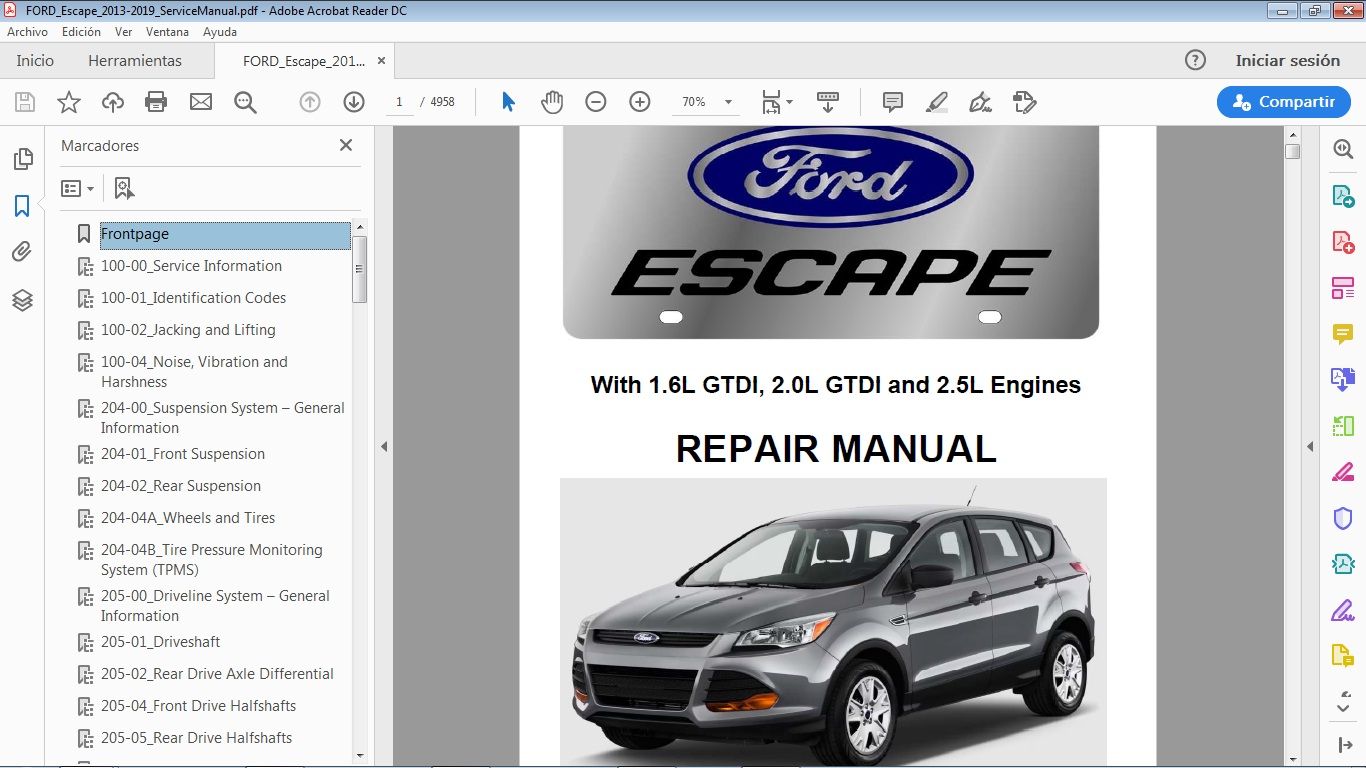Click the Iniciar sesión link
1366x768 pixels.
(1288, 60)
